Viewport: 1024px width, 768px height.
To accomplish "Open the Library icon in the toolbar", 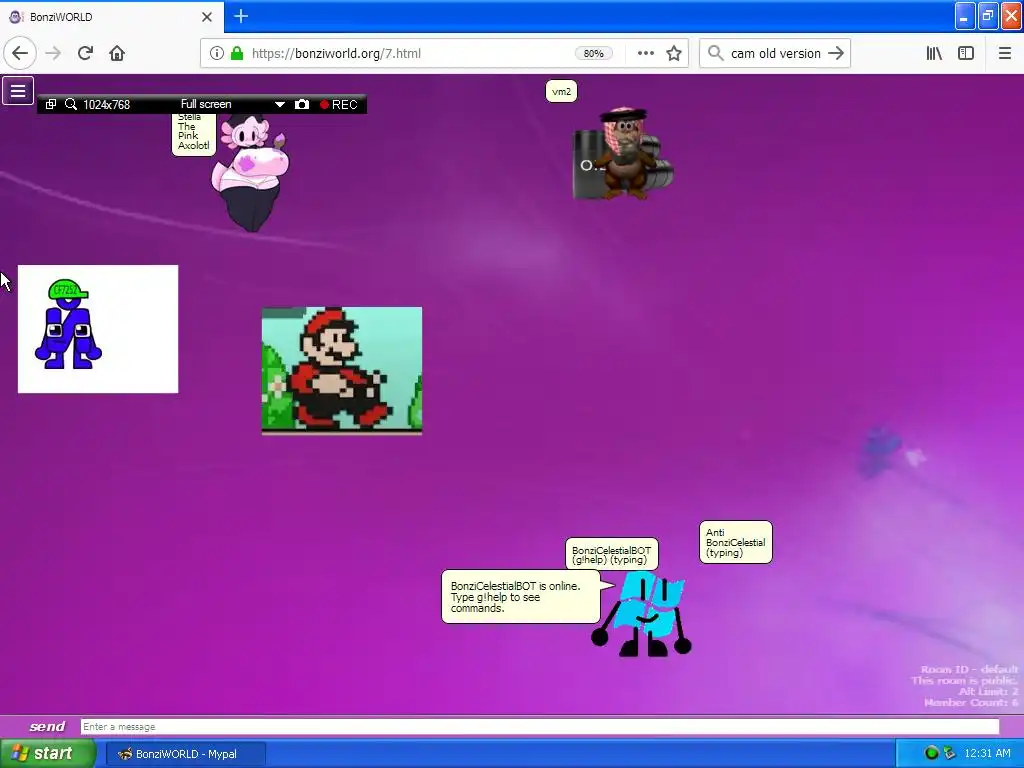I will coord(934,54).
